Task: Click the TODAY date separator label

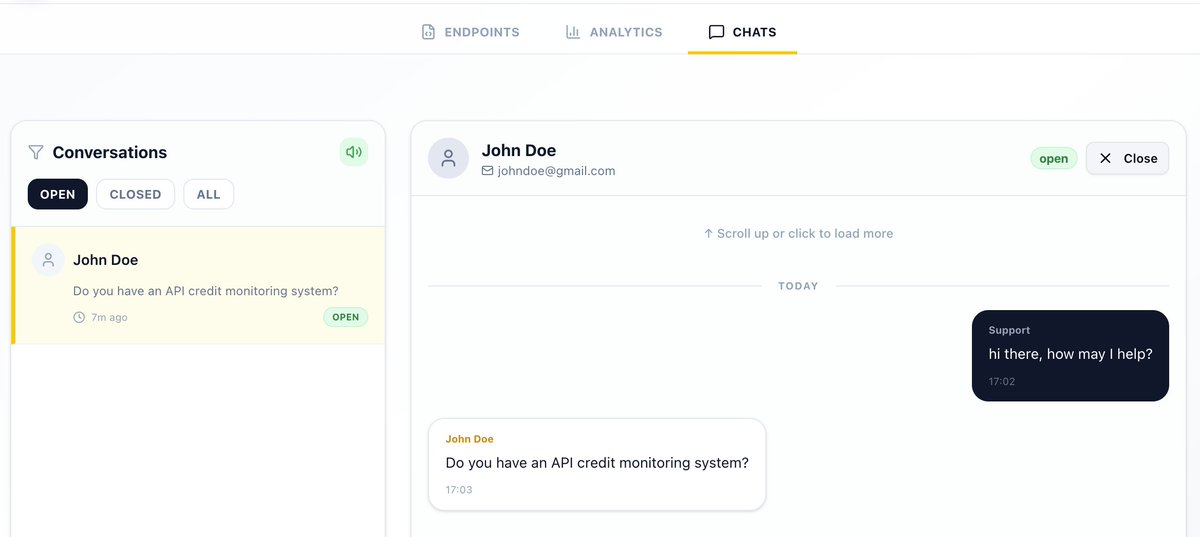Action: (798, 286)
